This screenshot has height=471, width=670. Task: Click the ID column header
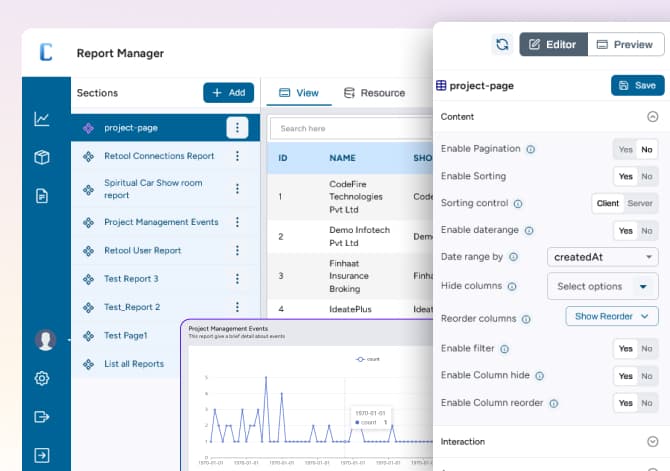coord(282,158)
